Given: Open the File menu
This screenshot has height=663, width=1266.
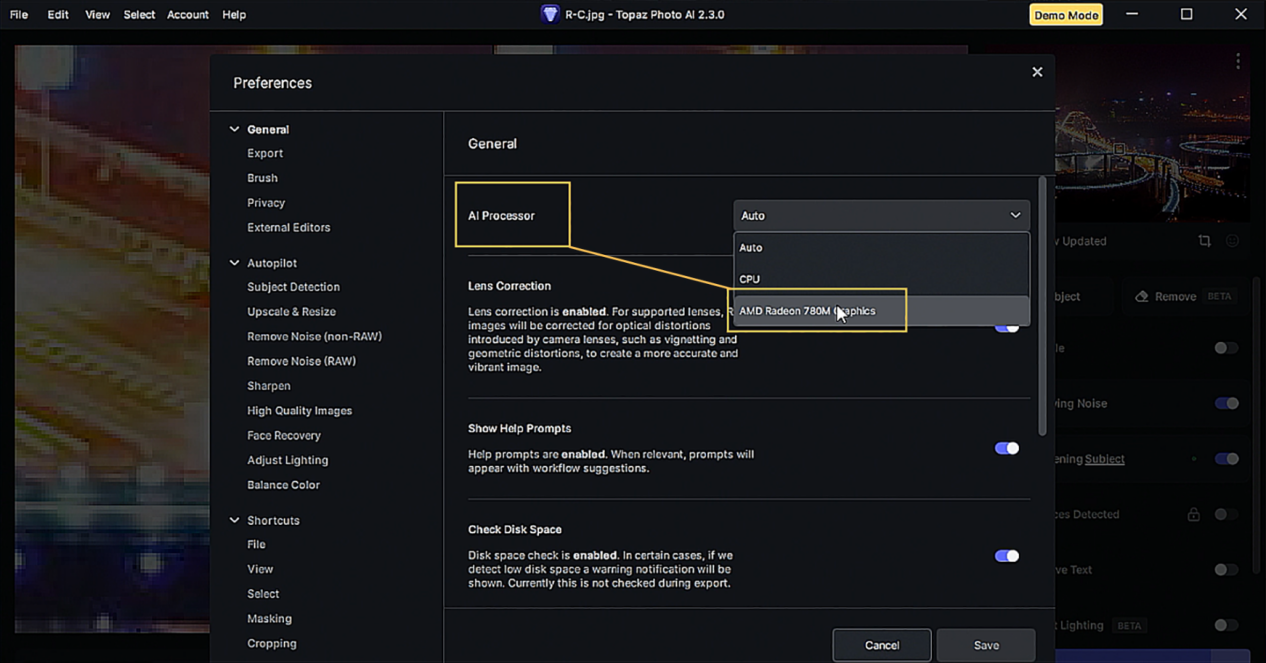Looking at the screenshot, I should 19,15.
